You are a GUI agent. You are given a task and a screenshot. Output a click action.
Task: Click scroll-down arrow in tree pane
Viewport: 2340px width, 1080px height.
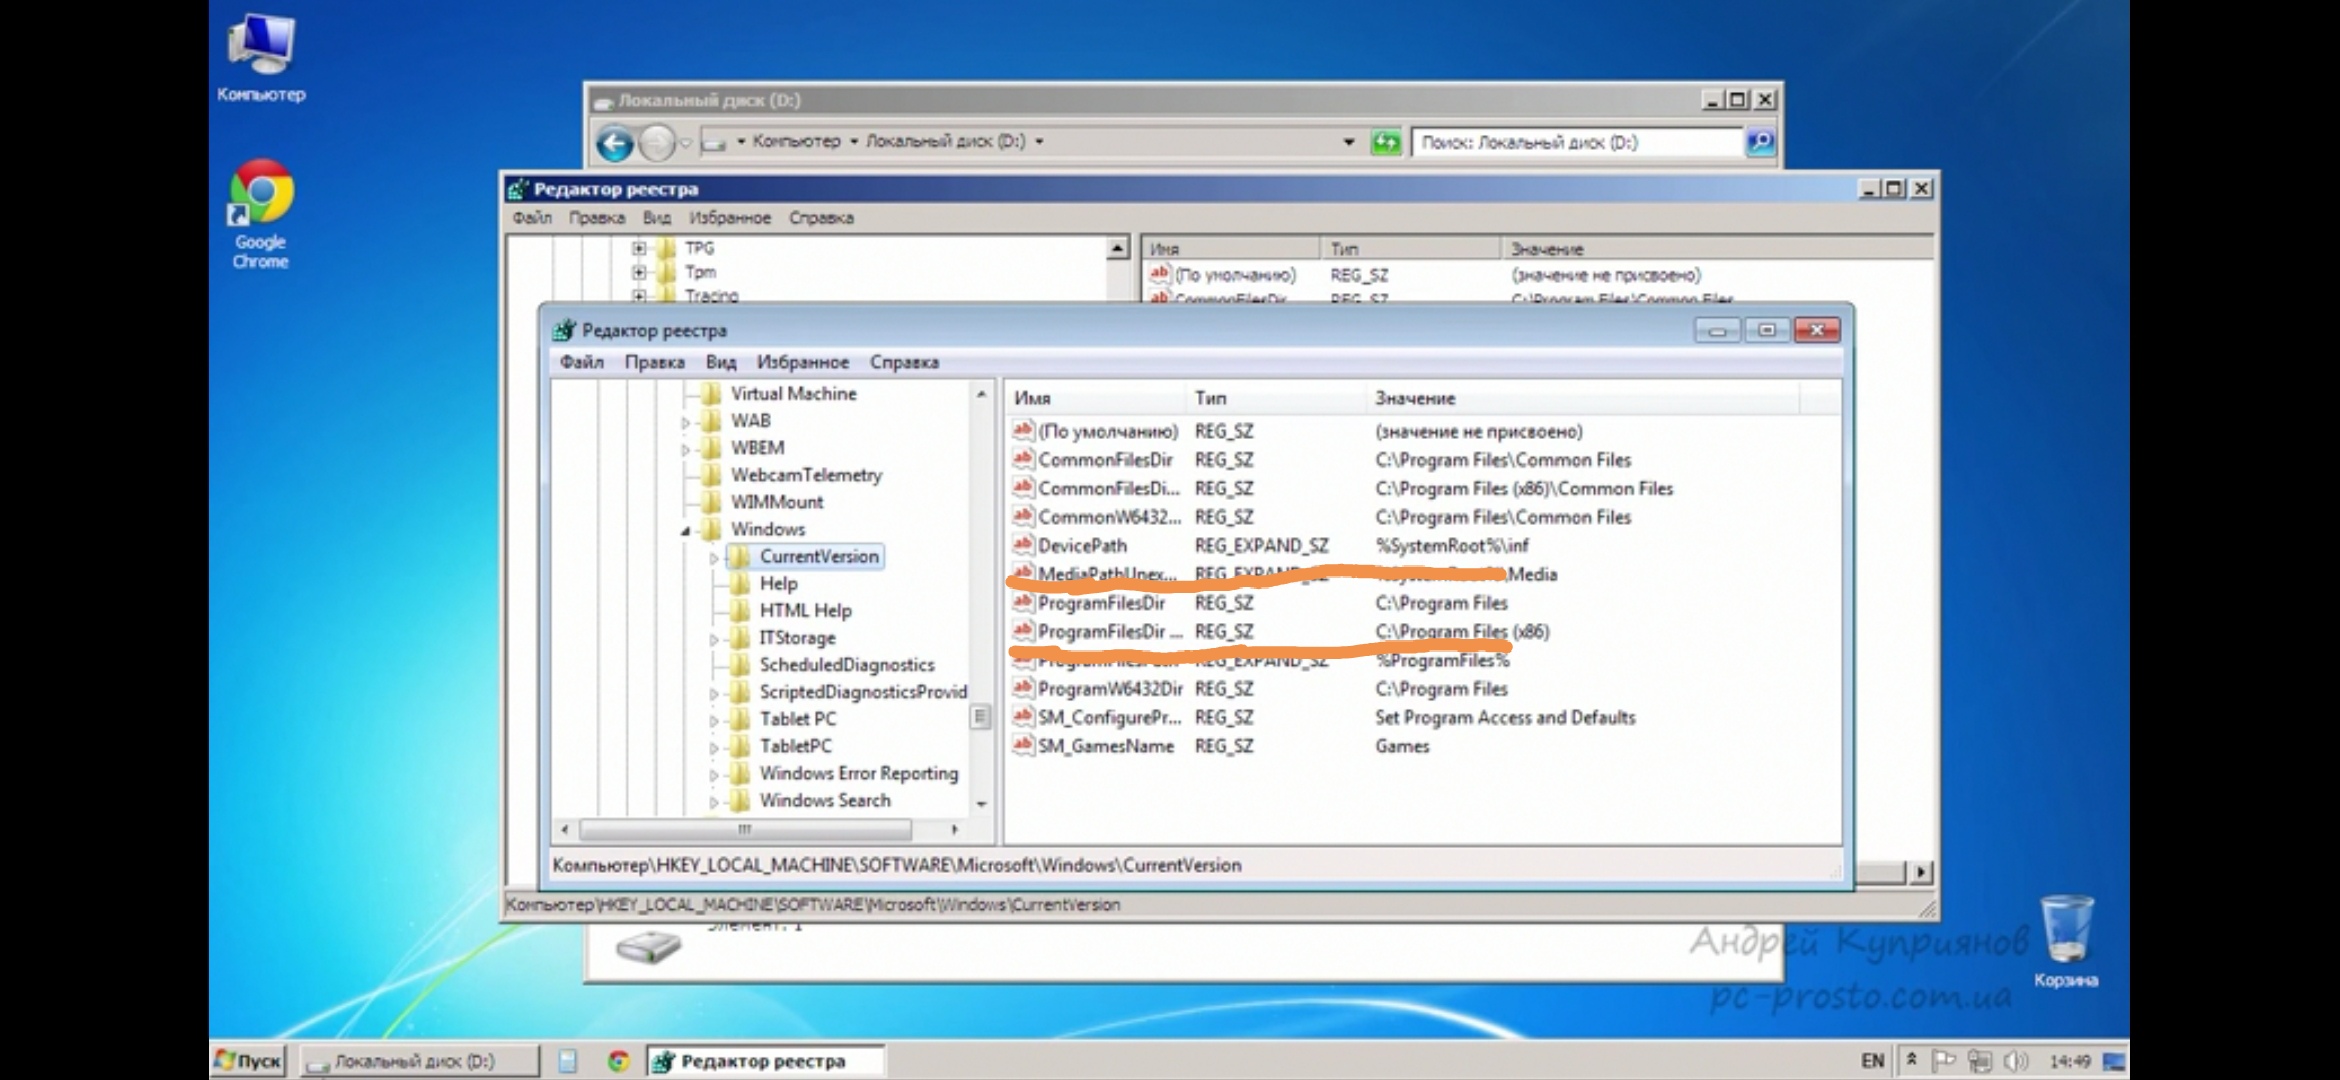pyautogui.click(x=981, y=803)
